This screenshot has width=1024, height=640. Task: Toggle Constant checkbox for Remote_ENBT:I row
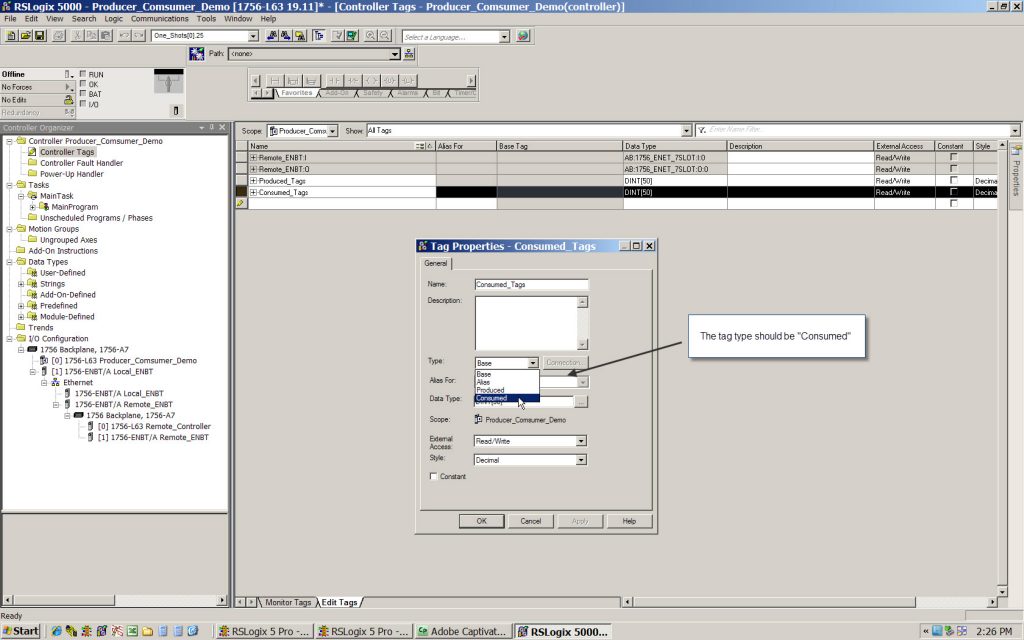tap(953, 157)
